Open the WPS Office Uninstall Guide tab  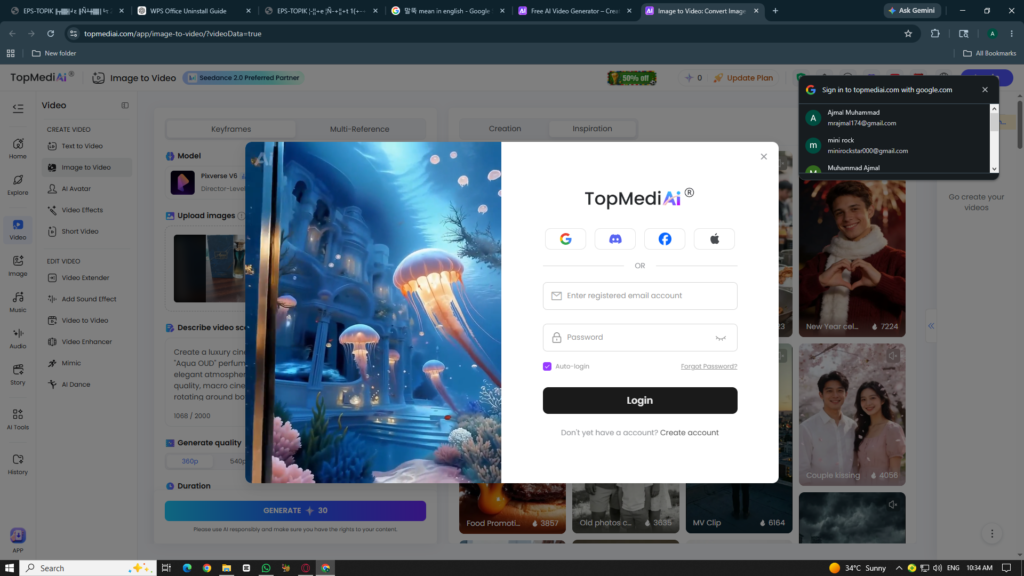(x=193, y=10)
